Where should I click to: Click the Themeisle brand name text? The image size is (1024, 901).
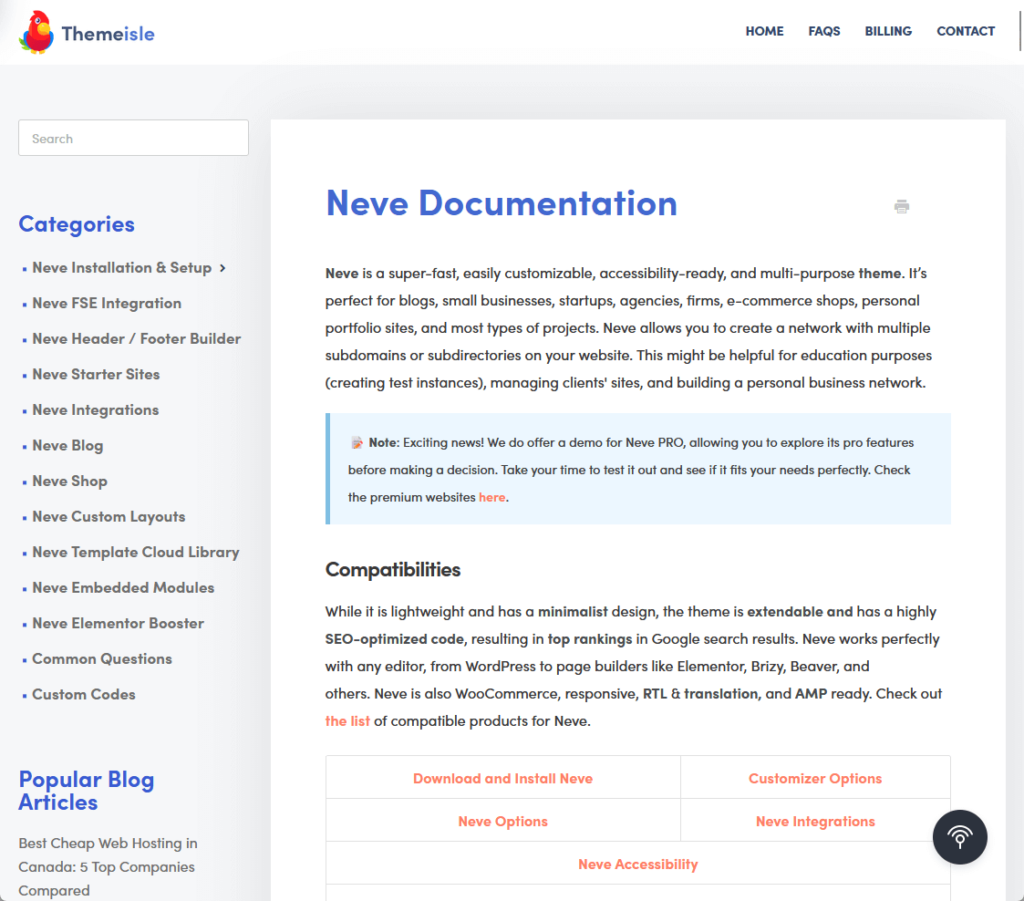pyautogui.click(x=108, y=33)
